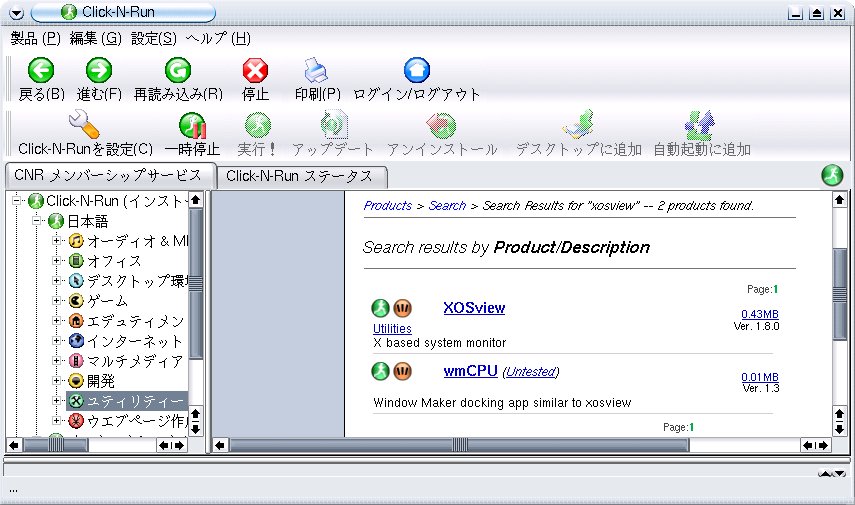
Task: Click the Add to Desktop (デスクトップに追加) icon
Action: coord(579,124)
